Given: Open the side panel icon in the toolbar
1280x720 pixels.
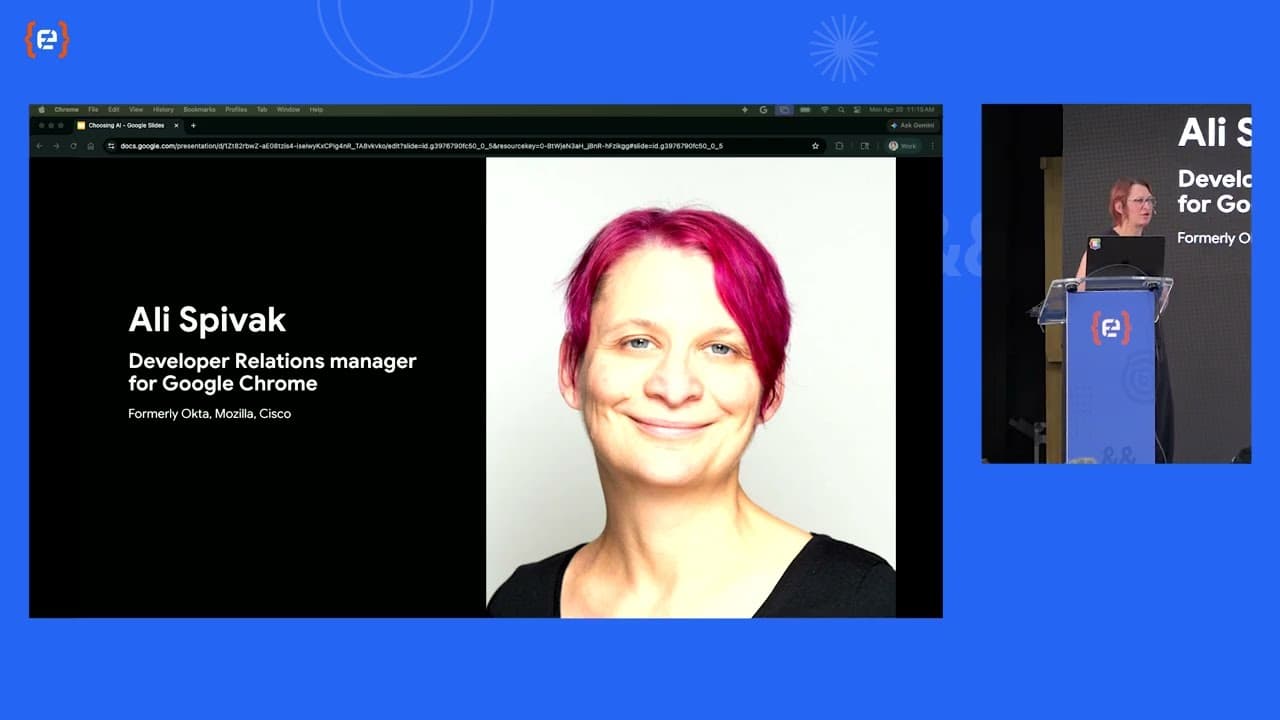Looking at the screenshot, I should tap(865, 146).
